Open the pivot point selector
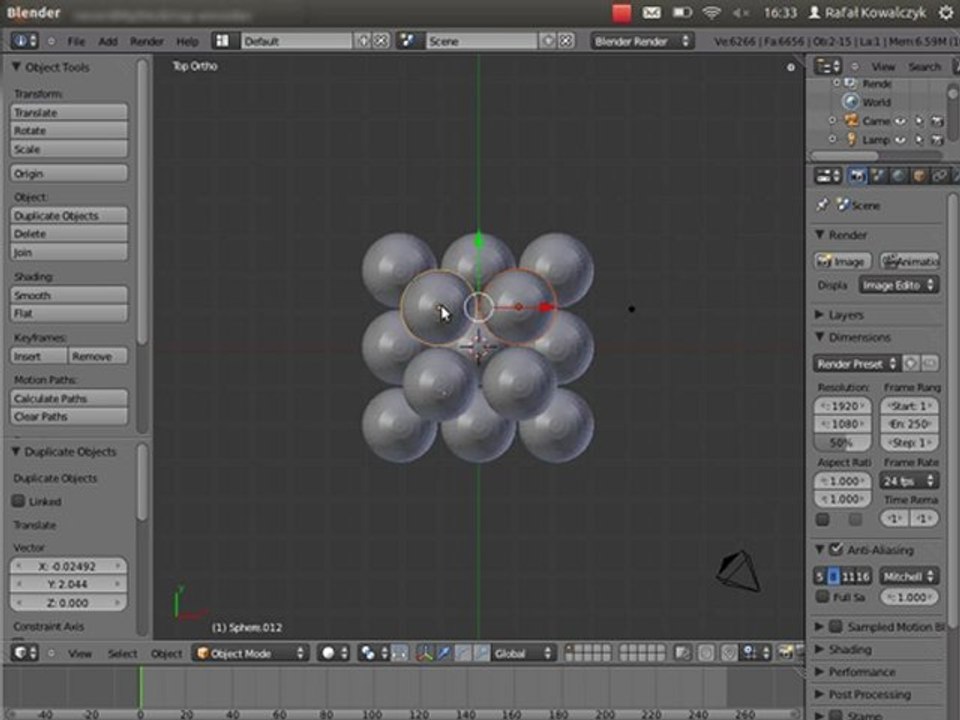This screenshot has width=960, height=720. 372,653
